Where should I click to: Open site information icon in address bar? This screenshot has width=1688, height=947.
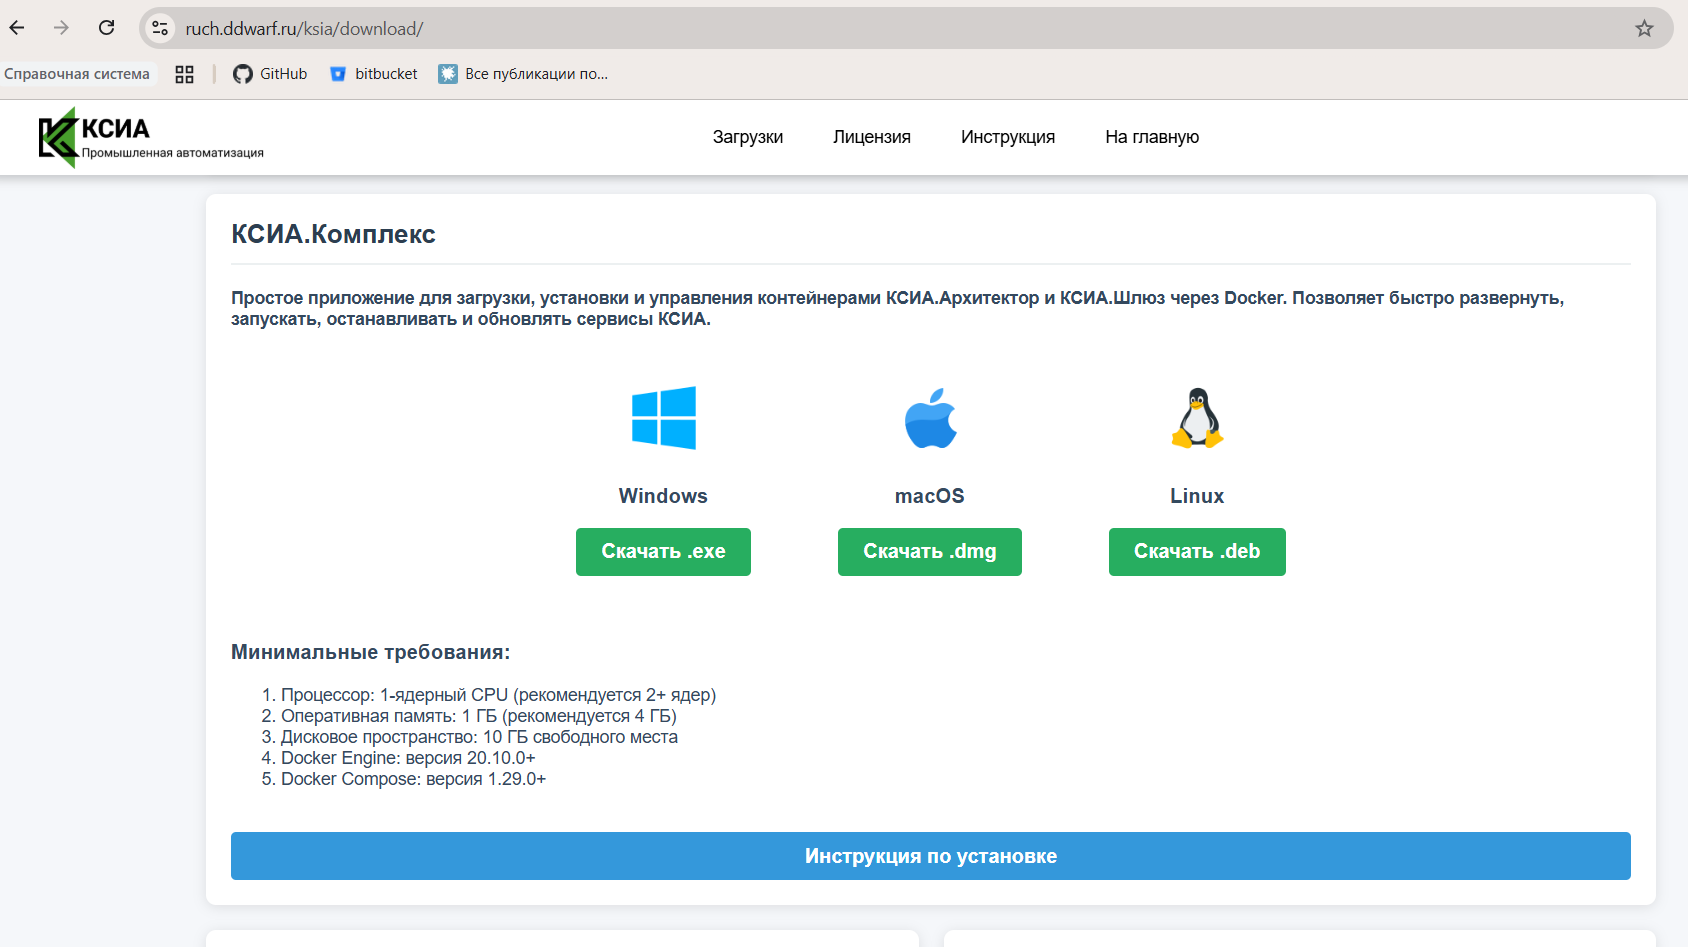(x=160, y=29)
